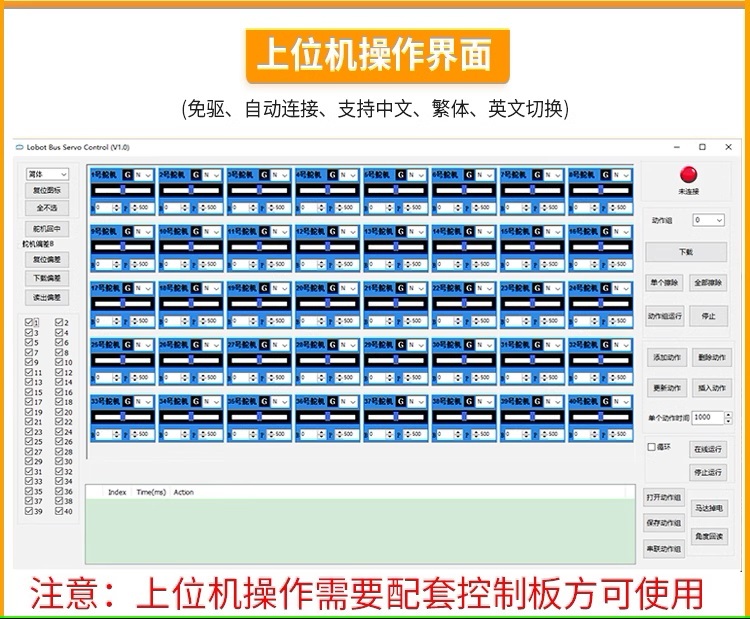
Task: Toggle servo 40 checkbox
Action: pyautogui.click(x=58, y=511)
